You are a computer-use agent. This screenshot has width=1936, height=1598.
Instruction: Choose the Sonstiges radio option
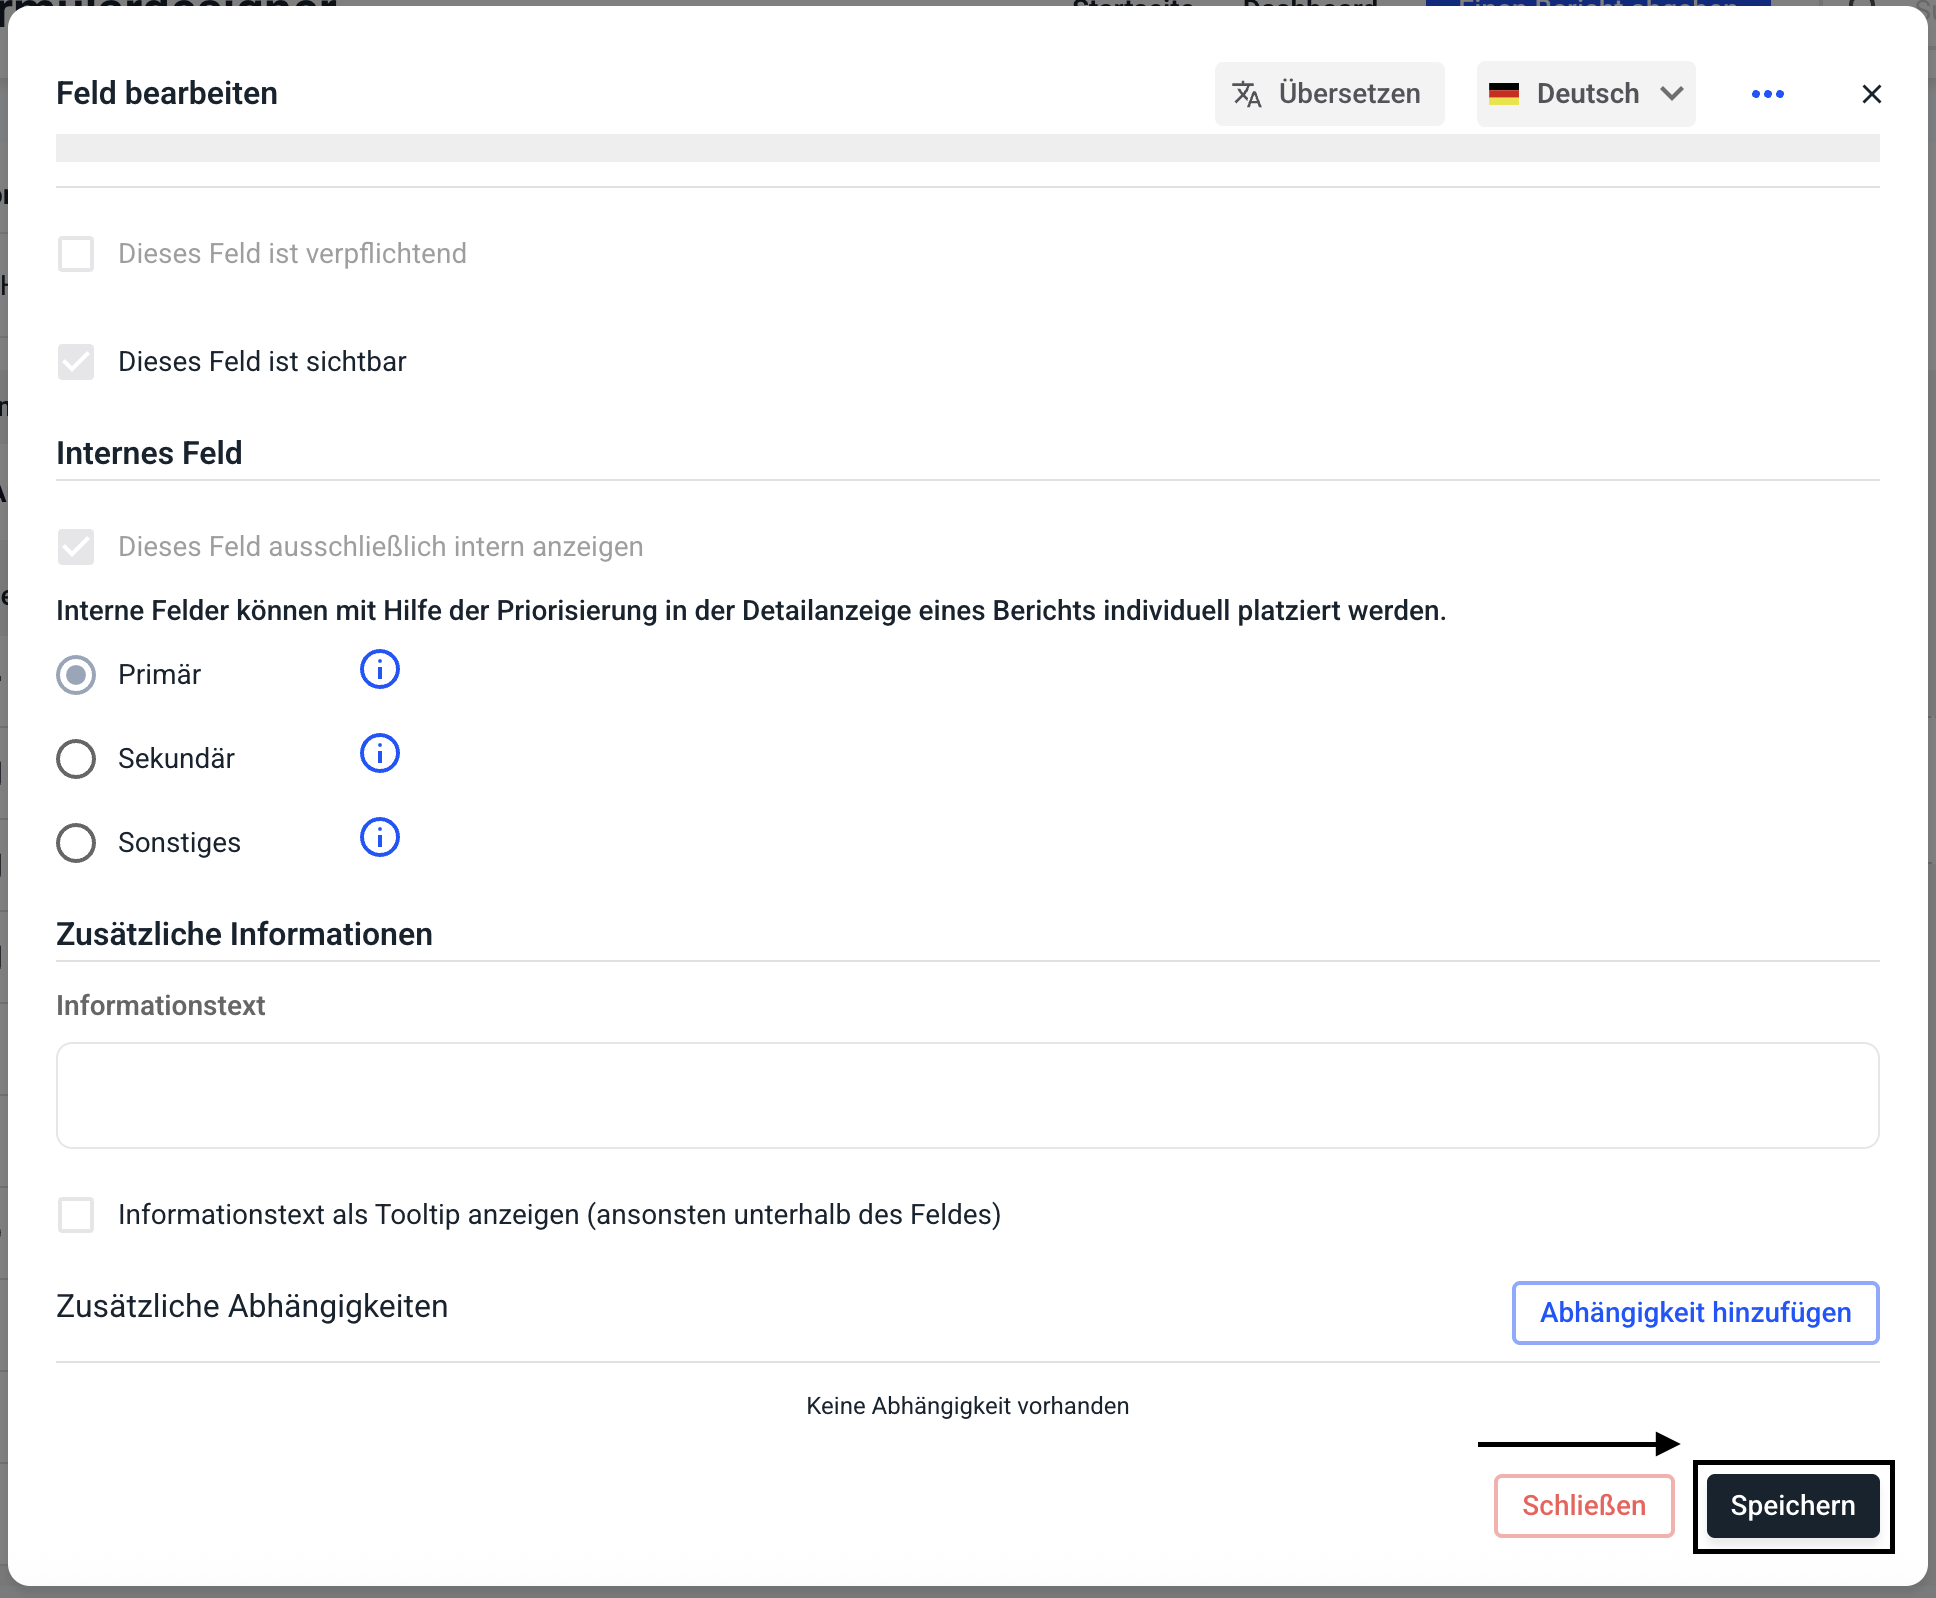76,843
